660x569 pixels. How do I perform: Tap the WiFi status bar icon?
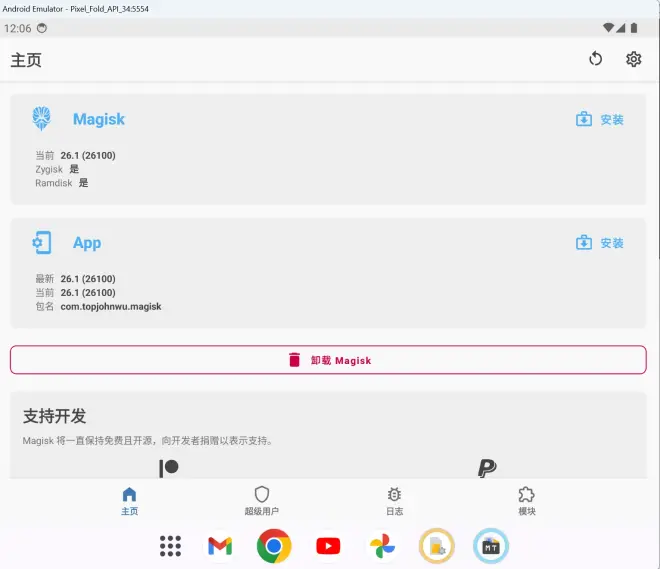coord(608,28)
